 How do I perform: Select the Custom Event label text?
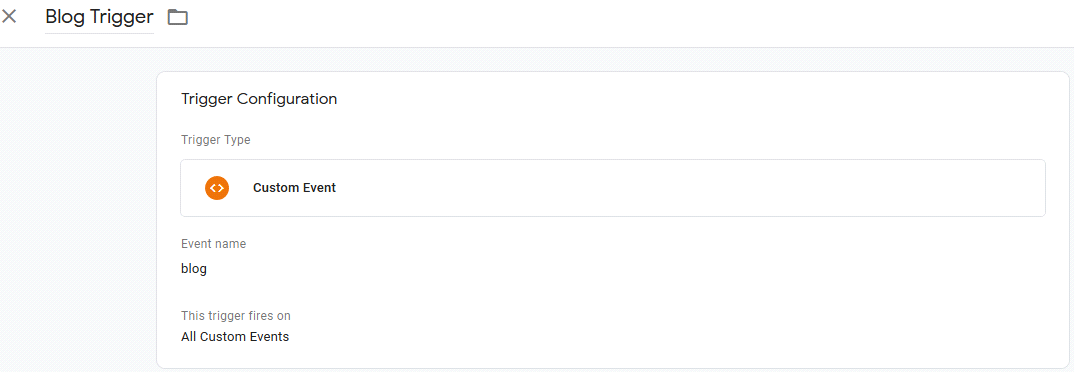point(295,188)
